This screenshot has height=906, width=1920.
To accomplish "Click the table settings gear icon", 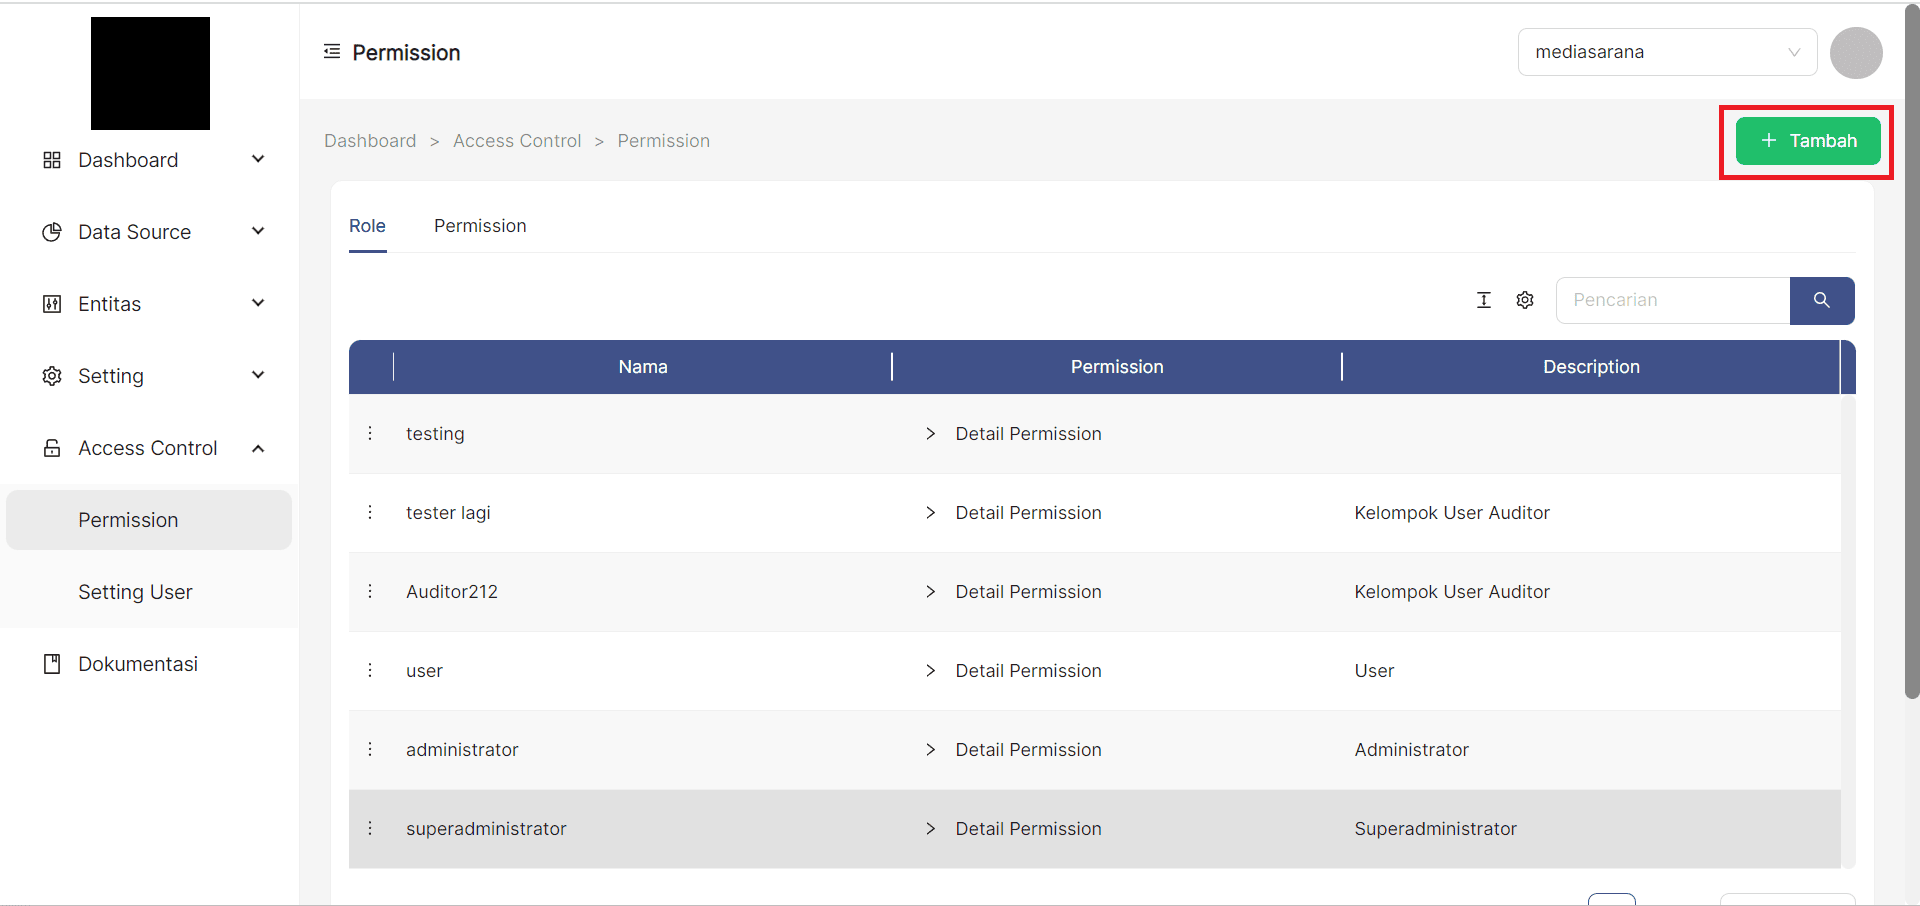I will pos(1524,300).
